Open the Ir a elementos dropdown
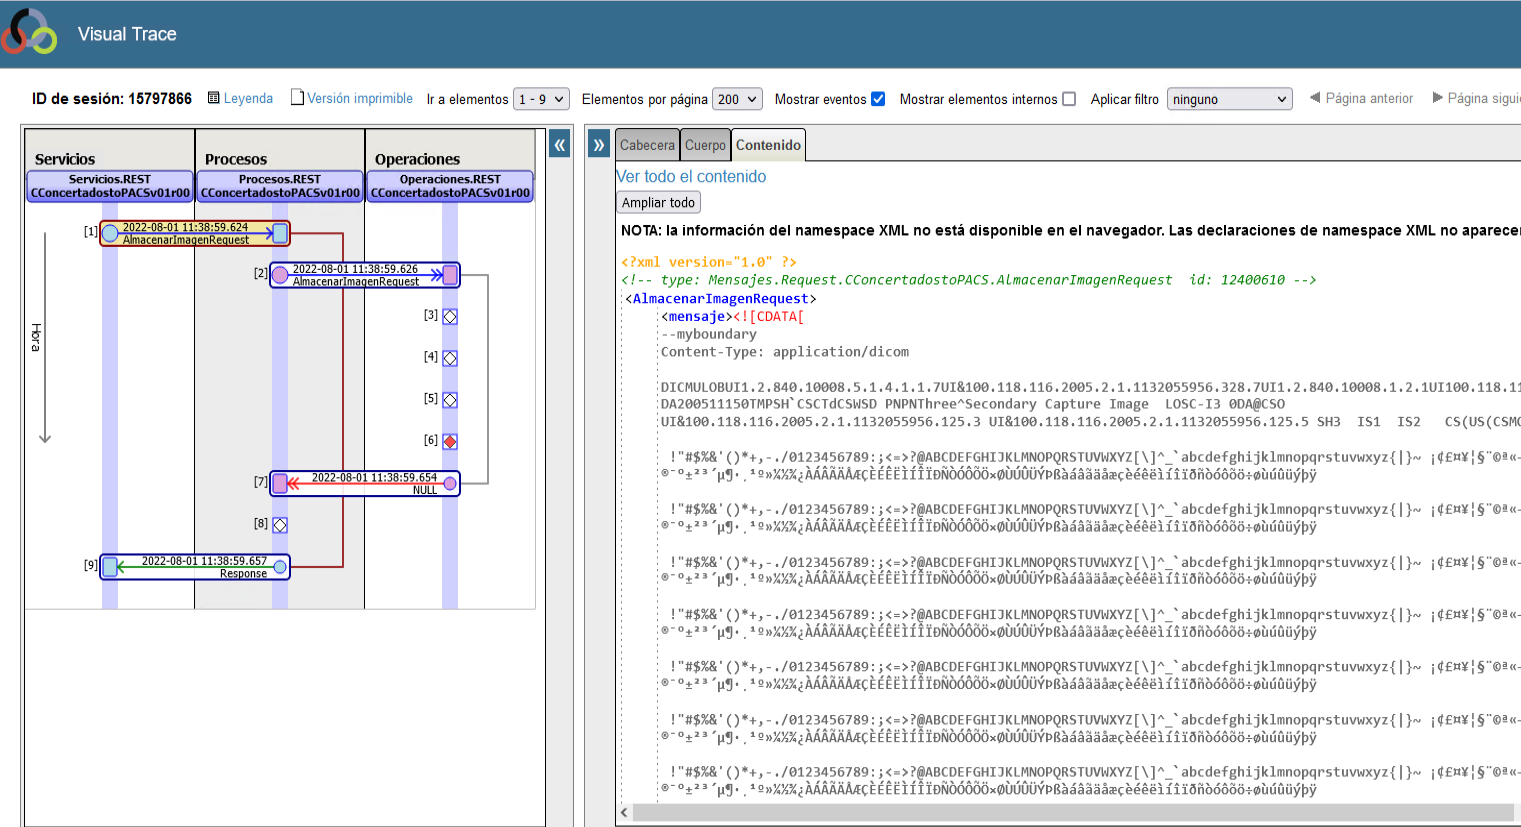Viewport: 1521px width, 827px height. pos(541,99)
